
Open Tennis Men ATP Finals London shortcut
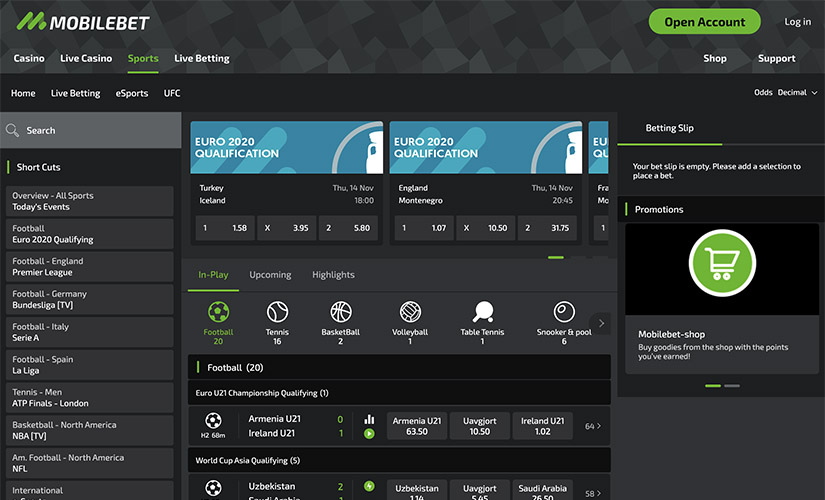click(x=89, y=397)
